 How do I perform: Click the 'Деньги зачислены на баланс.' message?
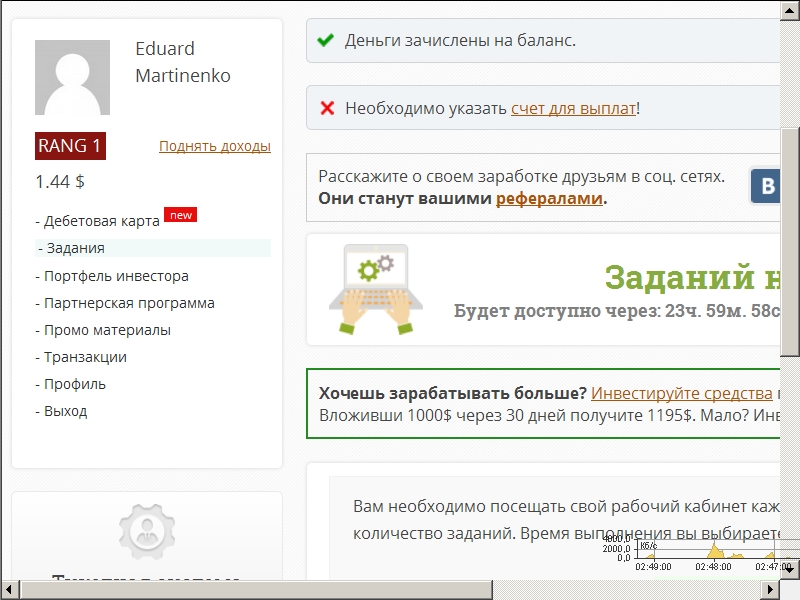[x=460, y=40]
